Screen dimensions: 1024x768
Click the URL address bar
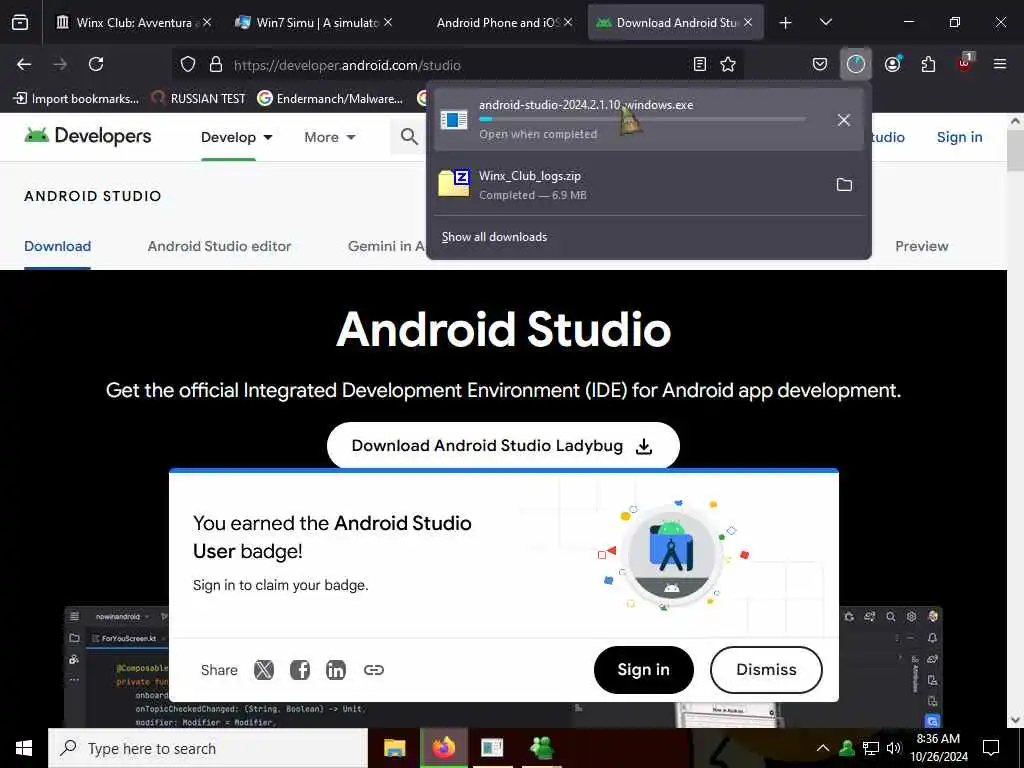click(x=457, y=64)
